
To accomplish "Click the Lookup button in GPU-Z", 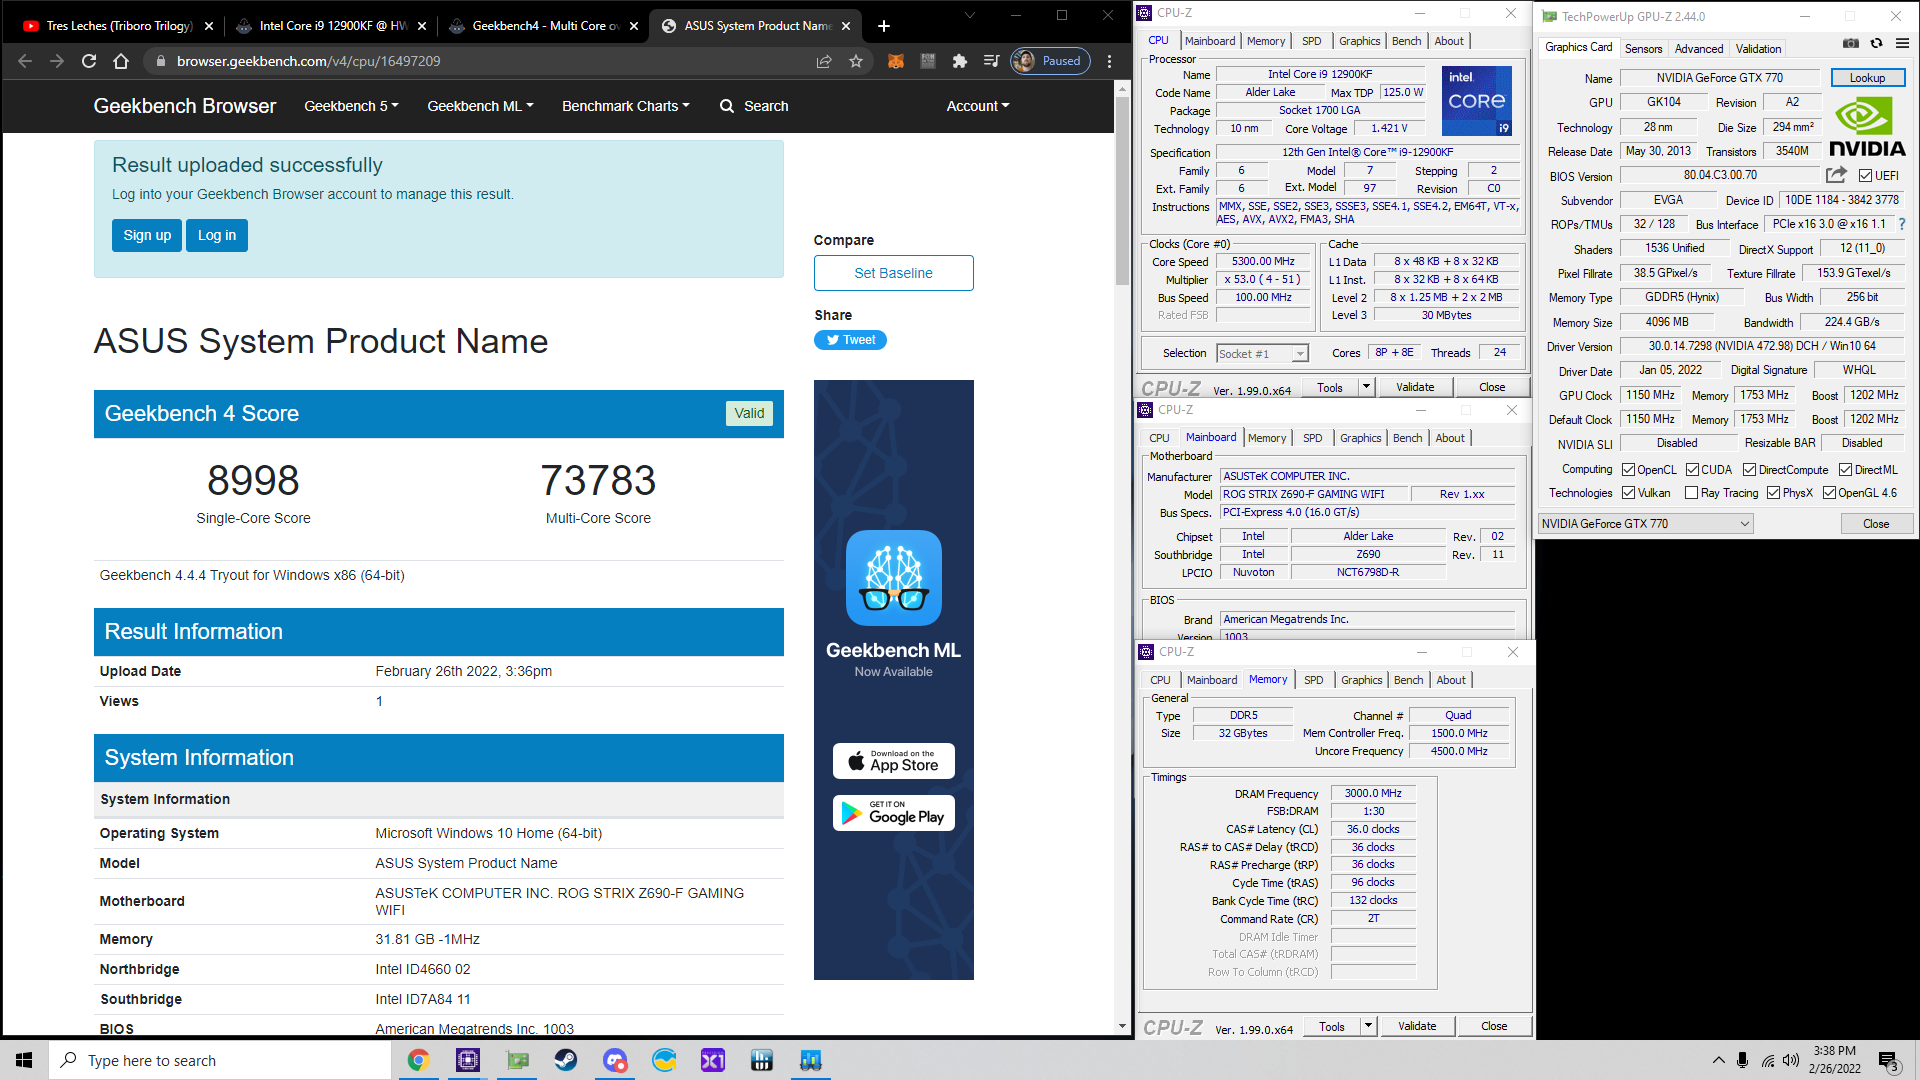I will pos(1867,78).
